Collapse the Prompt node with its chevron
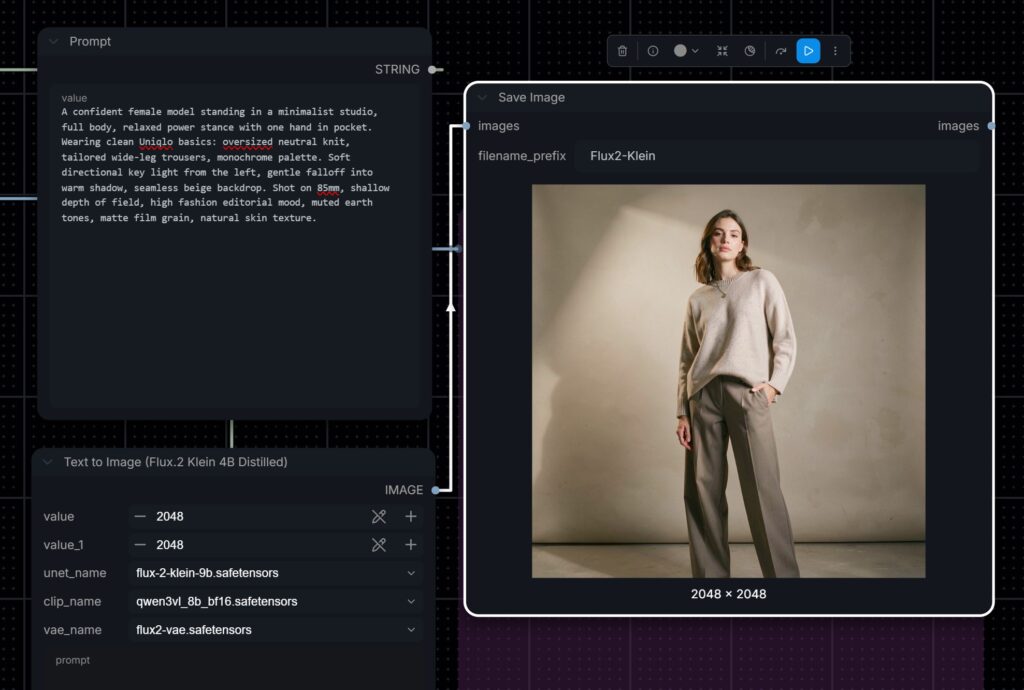The image size is (1024, 690). (54, 41)
